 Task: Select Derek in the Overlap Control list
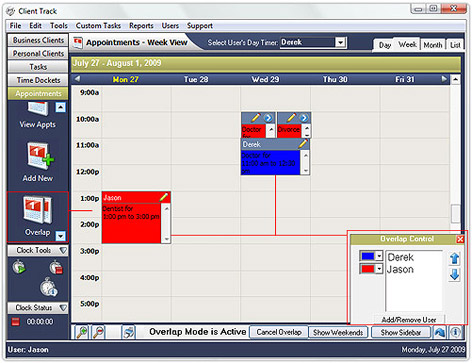pyautogui.click(x=400, y=257)
